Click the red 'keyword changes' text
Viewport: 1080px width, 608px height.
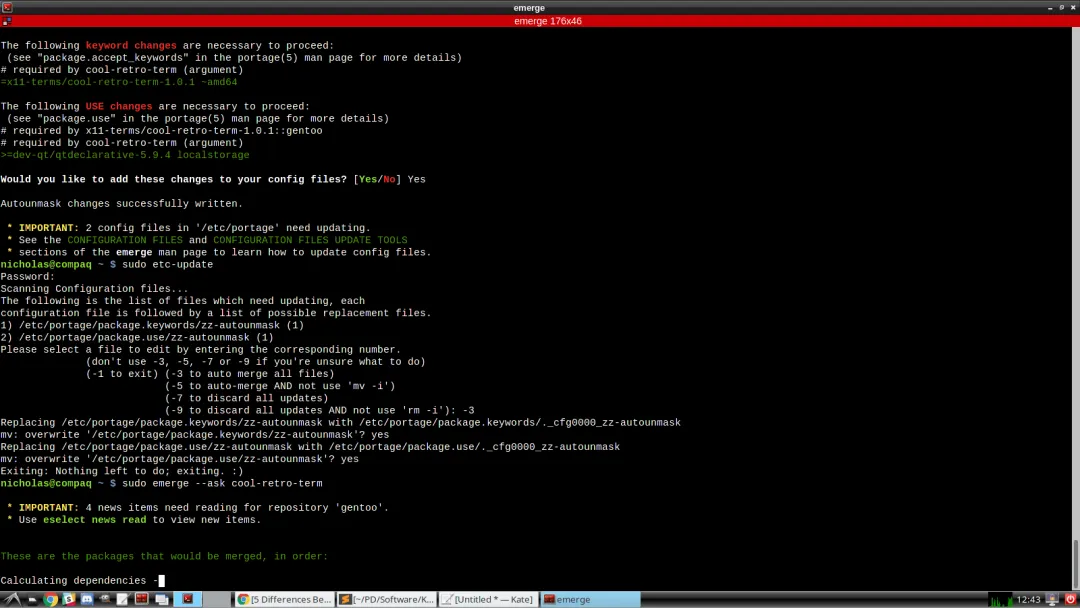click(x=131, y=45)
